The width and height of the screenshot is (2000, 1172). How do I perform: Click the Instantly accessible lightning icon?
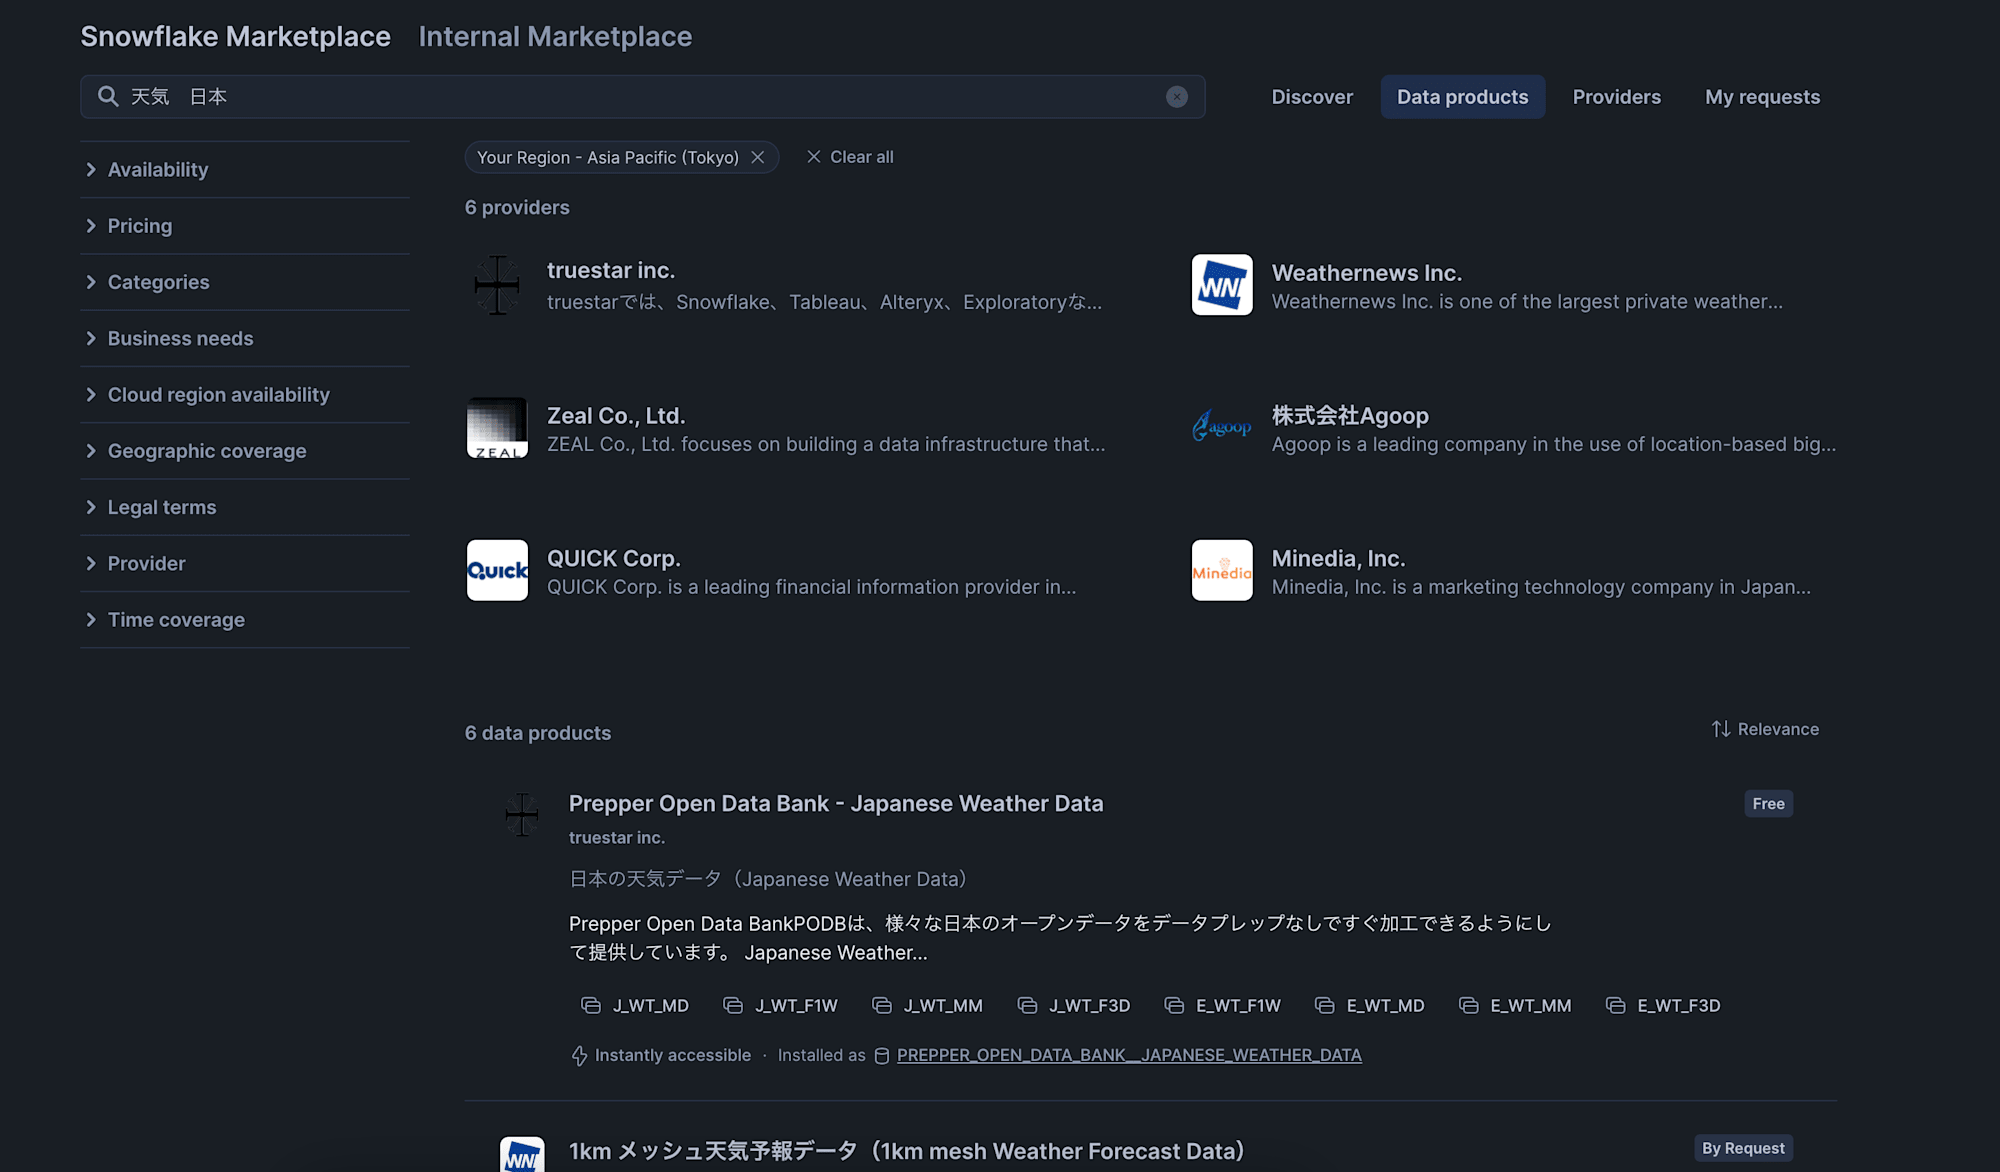(x=579, y=1056)
